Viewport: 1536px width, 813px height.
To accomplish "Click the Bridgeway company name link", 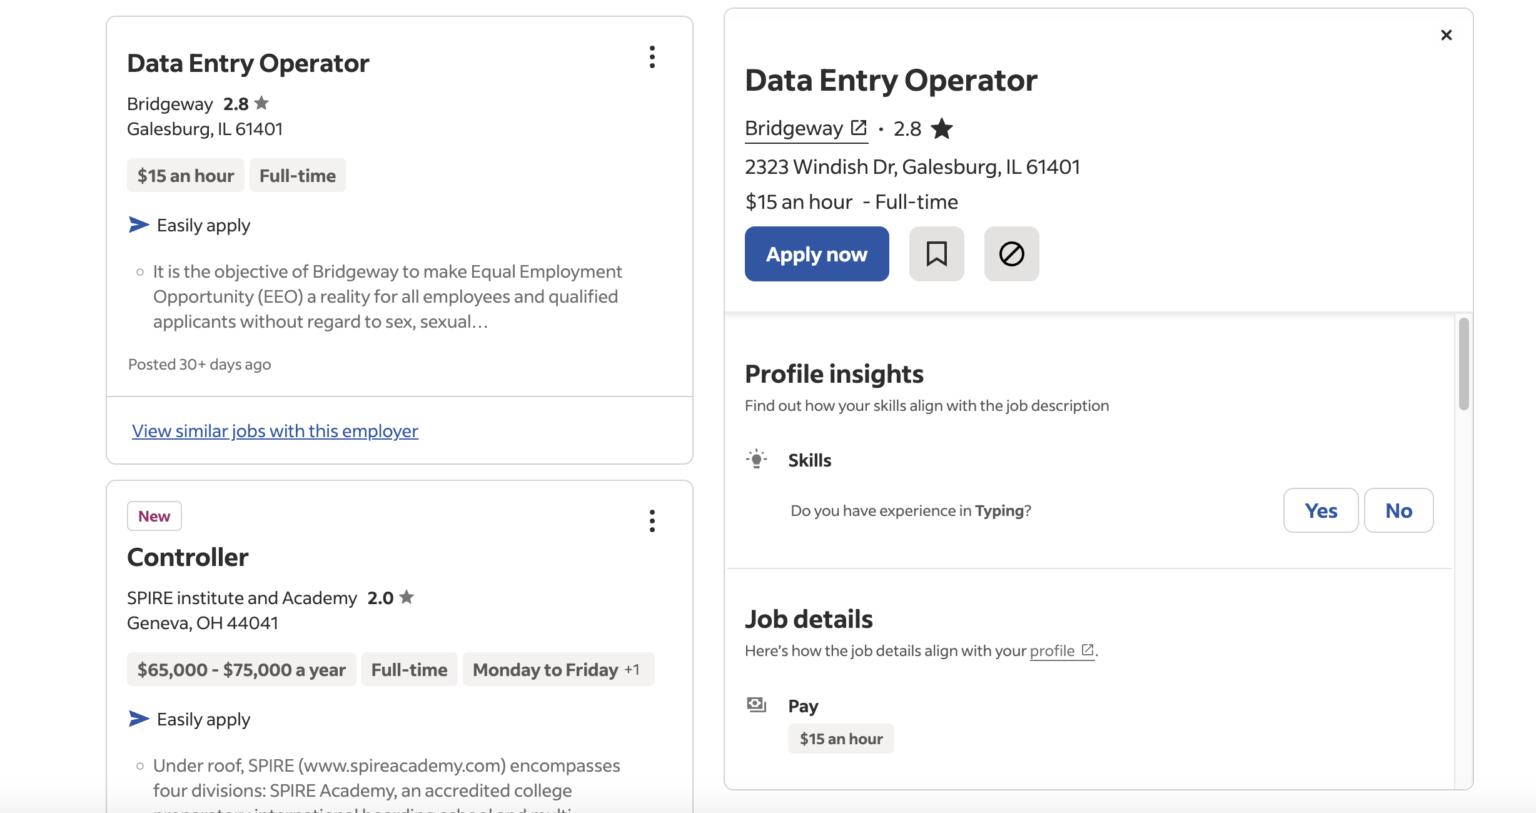I will tap(795, 128).
